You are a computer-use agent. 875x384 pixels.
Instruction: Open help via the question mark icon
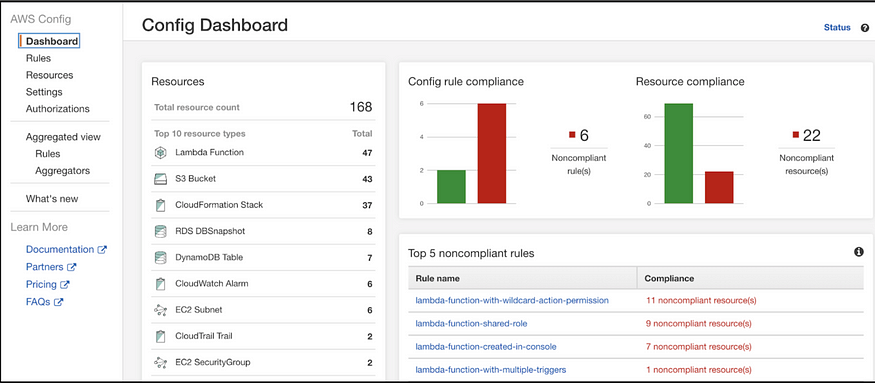click(865, 28)
